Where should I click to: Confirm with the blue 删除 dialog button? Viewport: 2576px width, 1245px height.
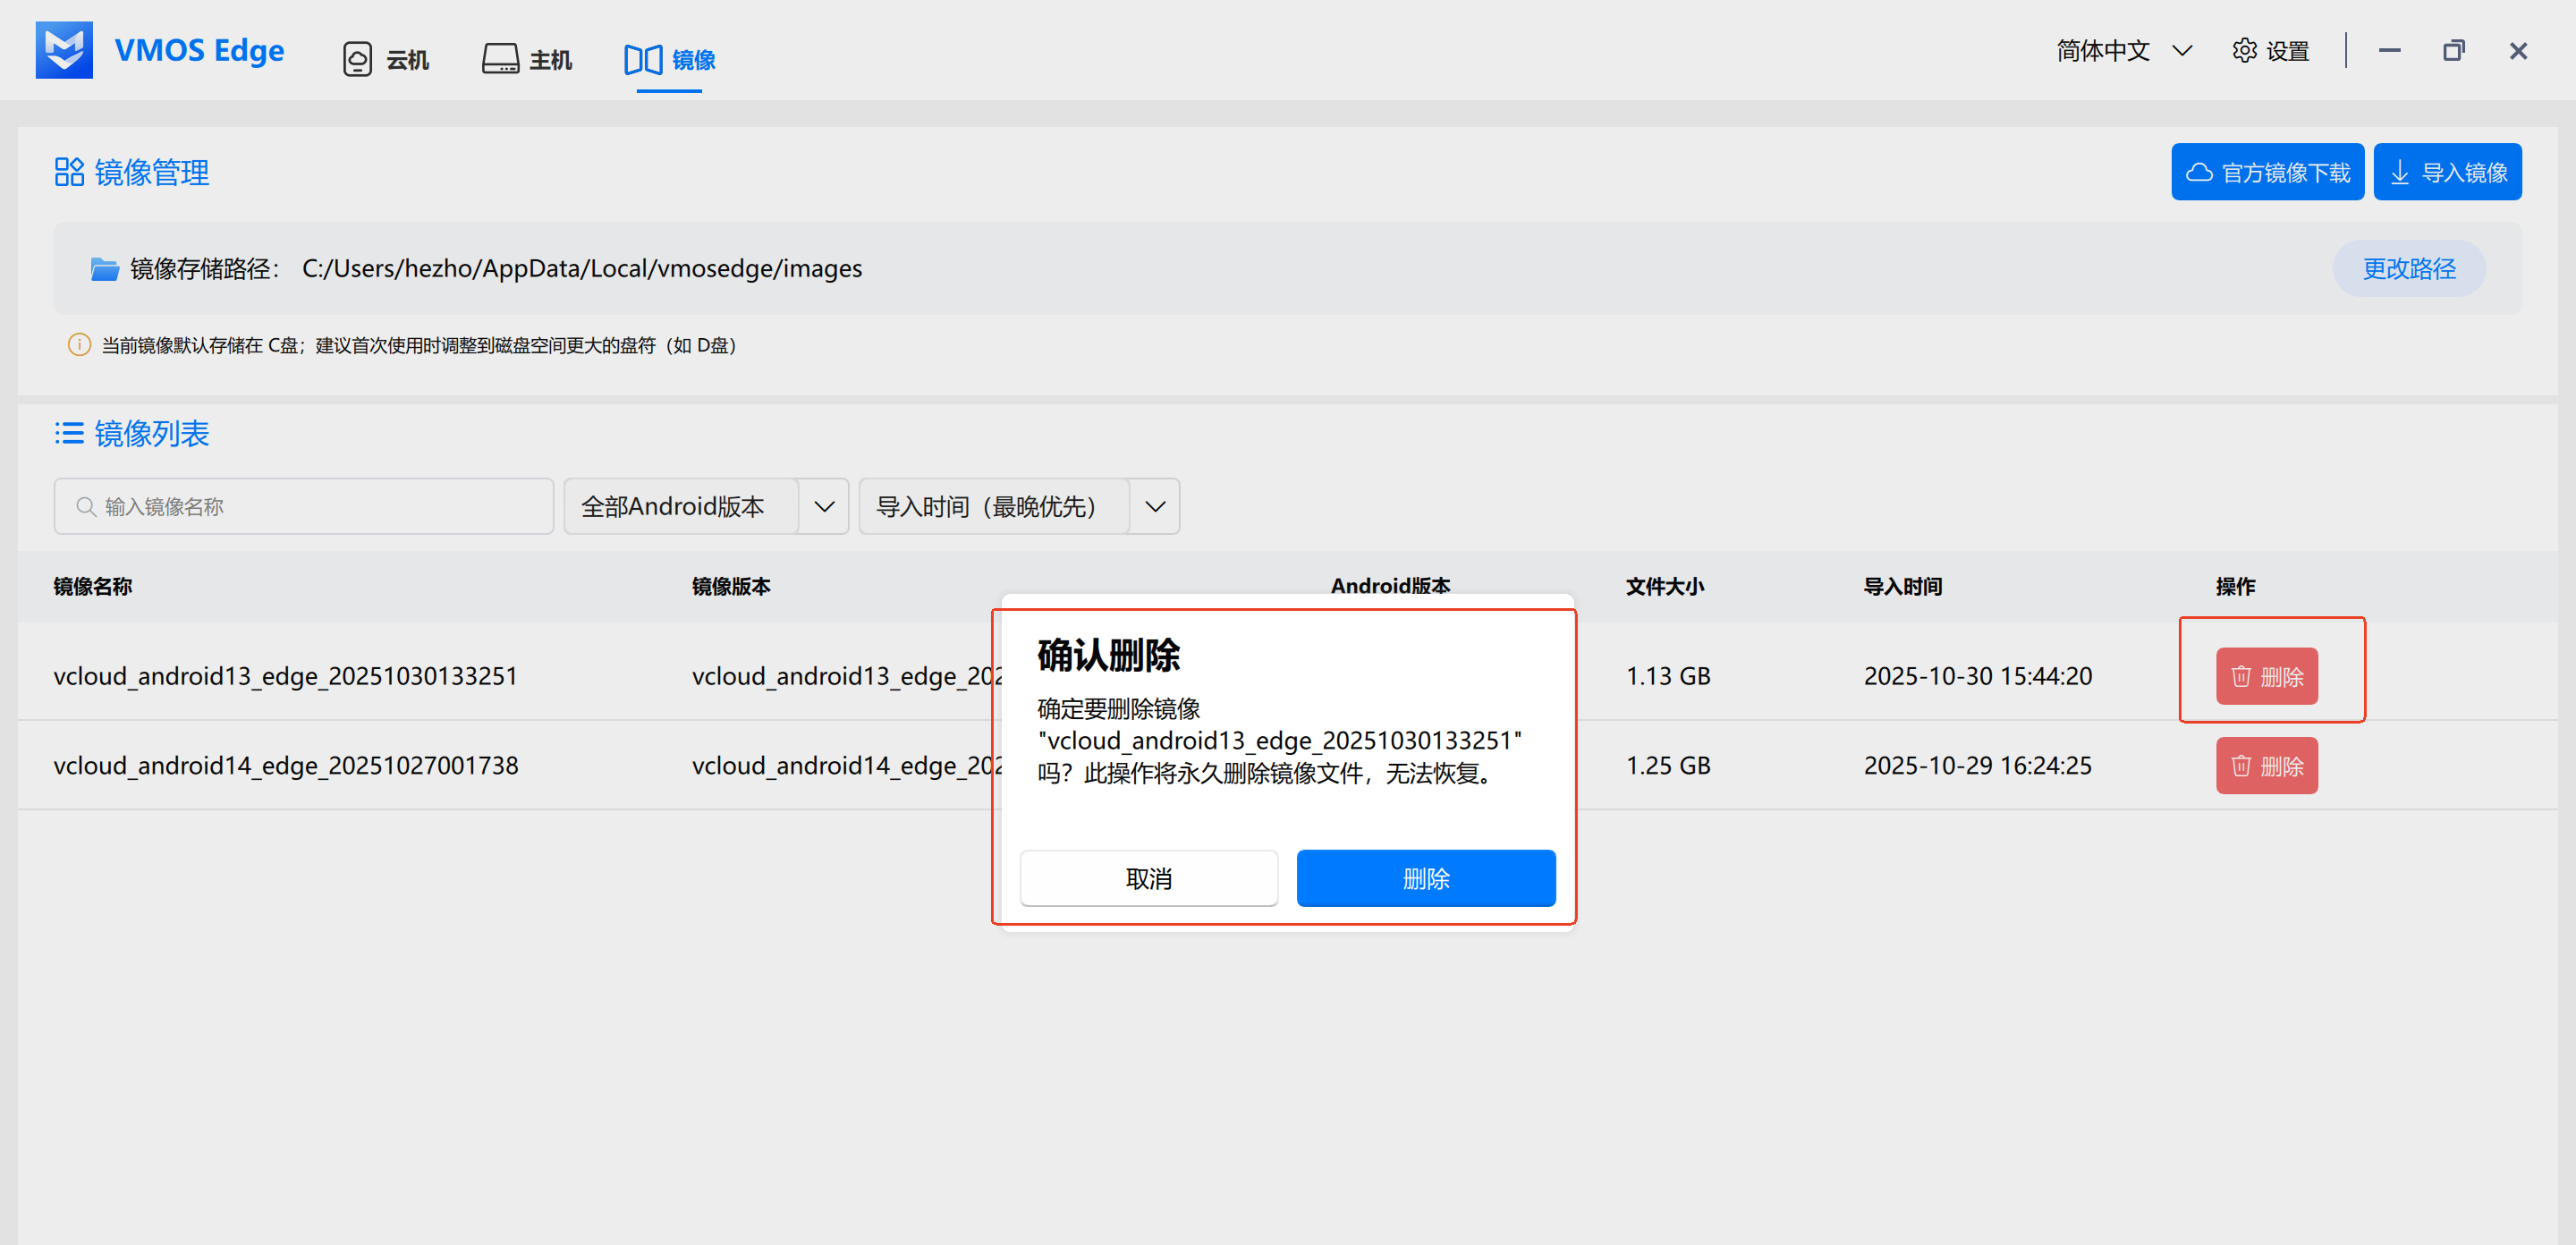click(x=1425, y=878)
